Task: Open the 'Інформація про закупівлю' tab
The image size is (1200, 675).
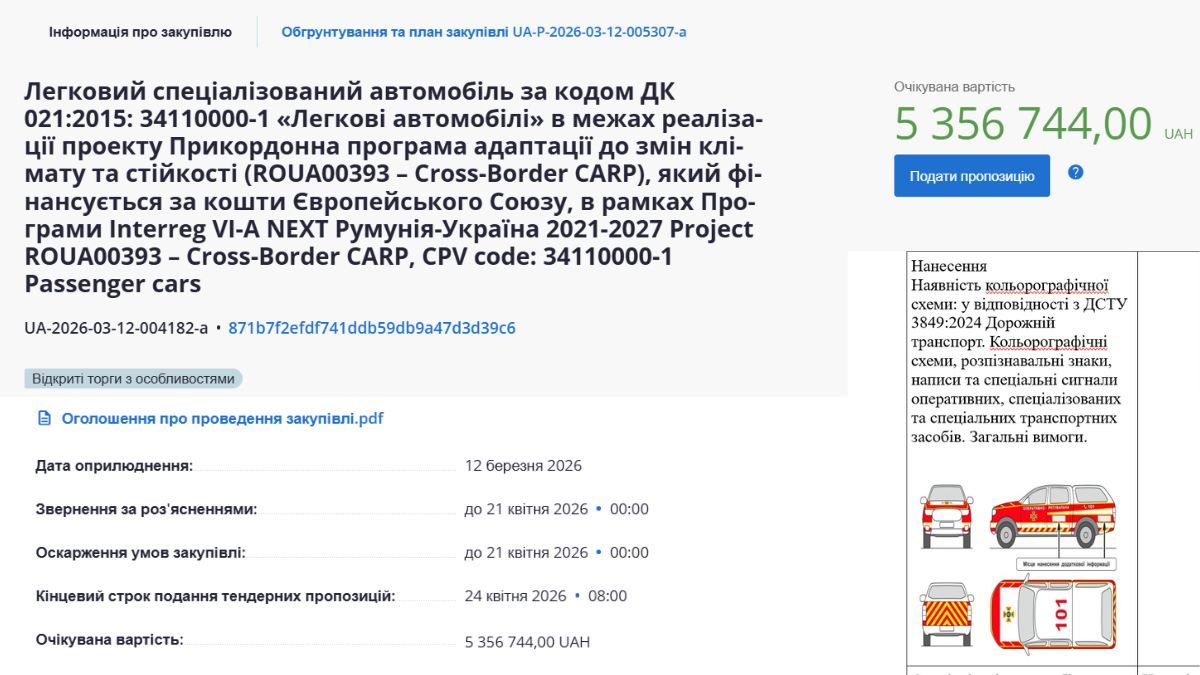Action: 140,32
